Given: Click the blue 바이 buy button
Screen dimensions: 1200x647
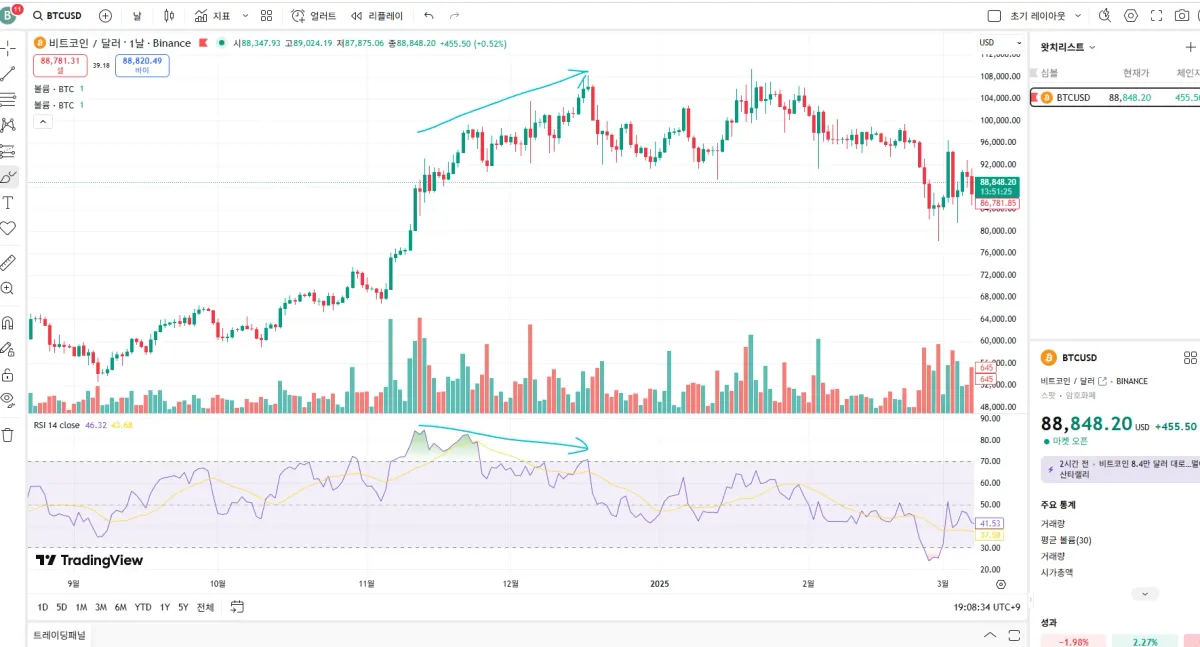Looking at the screenshot, I should pos(140,62).
